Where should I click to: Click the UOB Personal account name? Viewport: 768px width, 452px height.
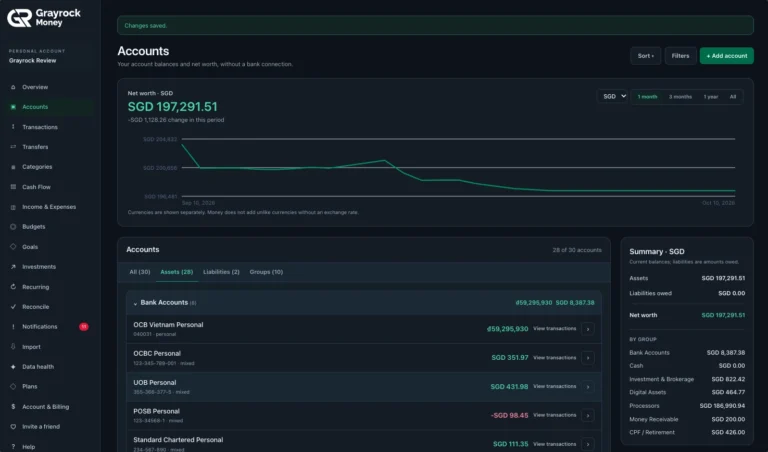pos(154,382)
